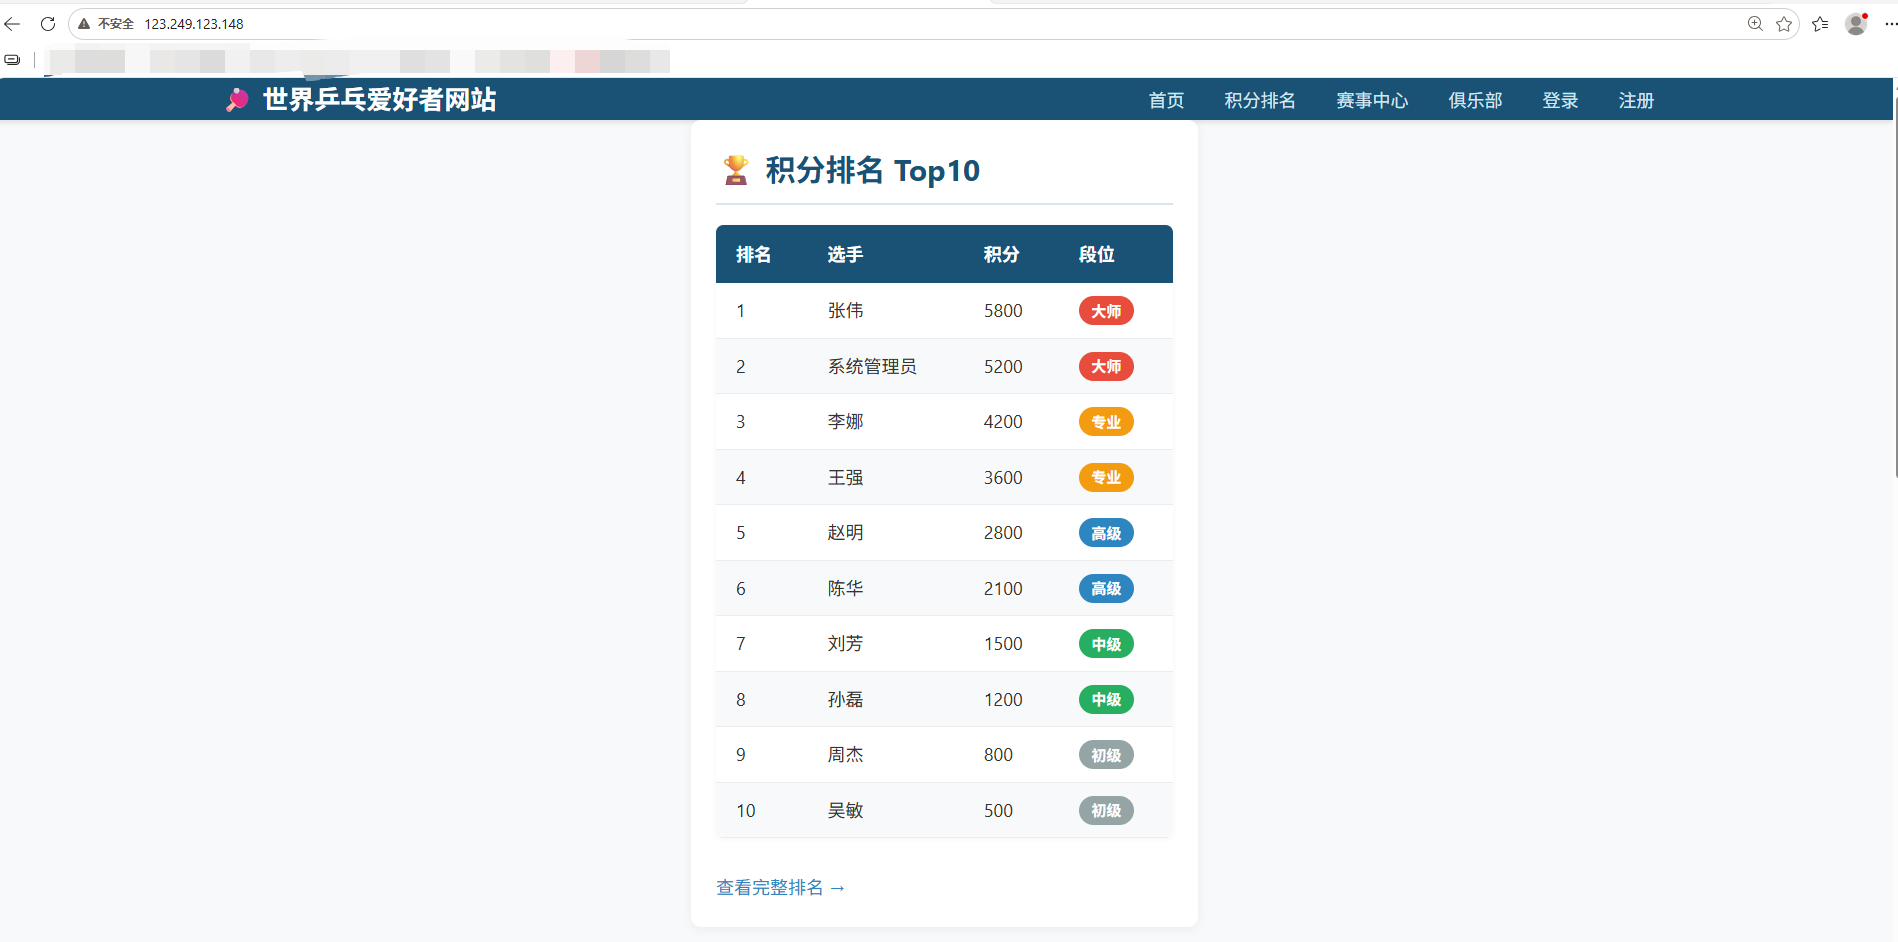The width and height of the screenshot is (1898, 942).
Task: Select player name 王强
Action: click(x=845, y=478)
